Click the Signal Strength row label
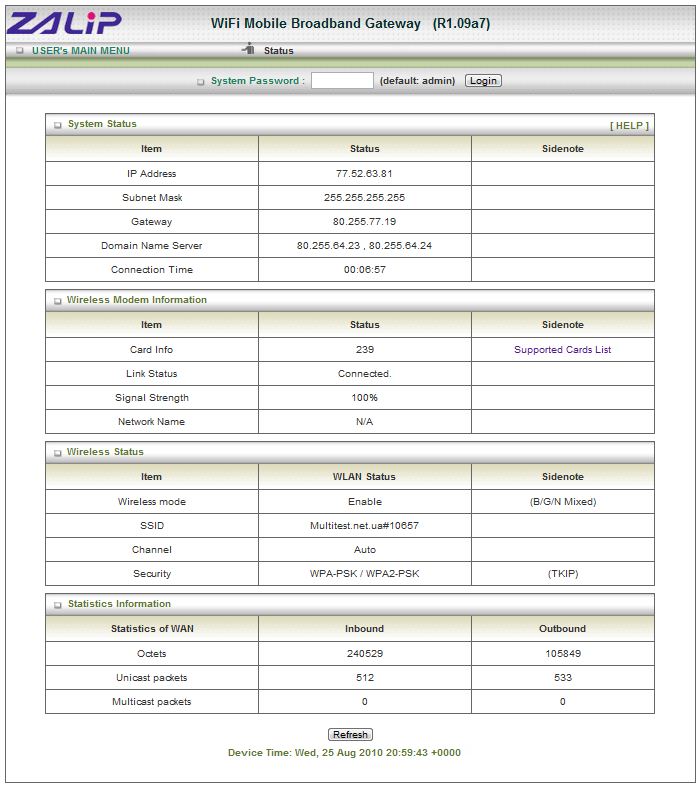This screenshot has width=700, height=787. [x=152, y=398]
